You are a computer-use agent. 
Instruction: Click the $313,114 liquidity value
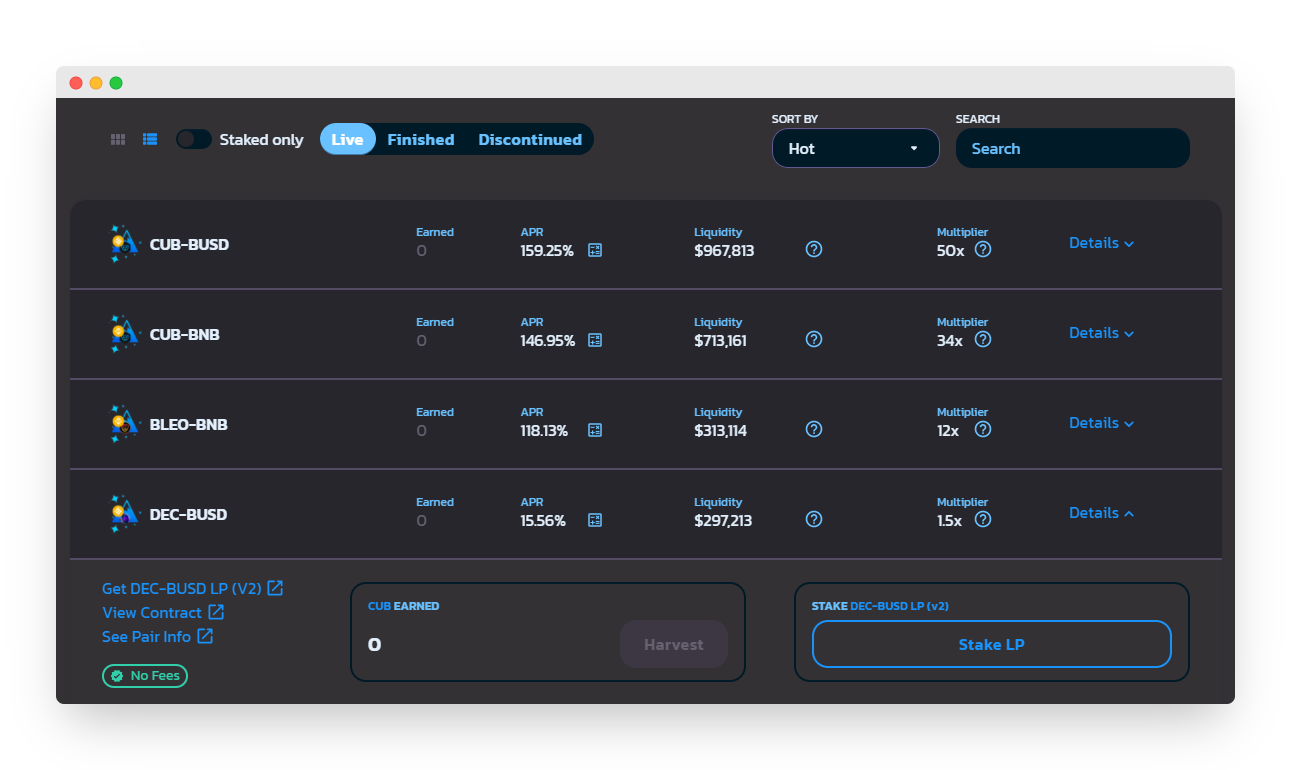point(720,430)
